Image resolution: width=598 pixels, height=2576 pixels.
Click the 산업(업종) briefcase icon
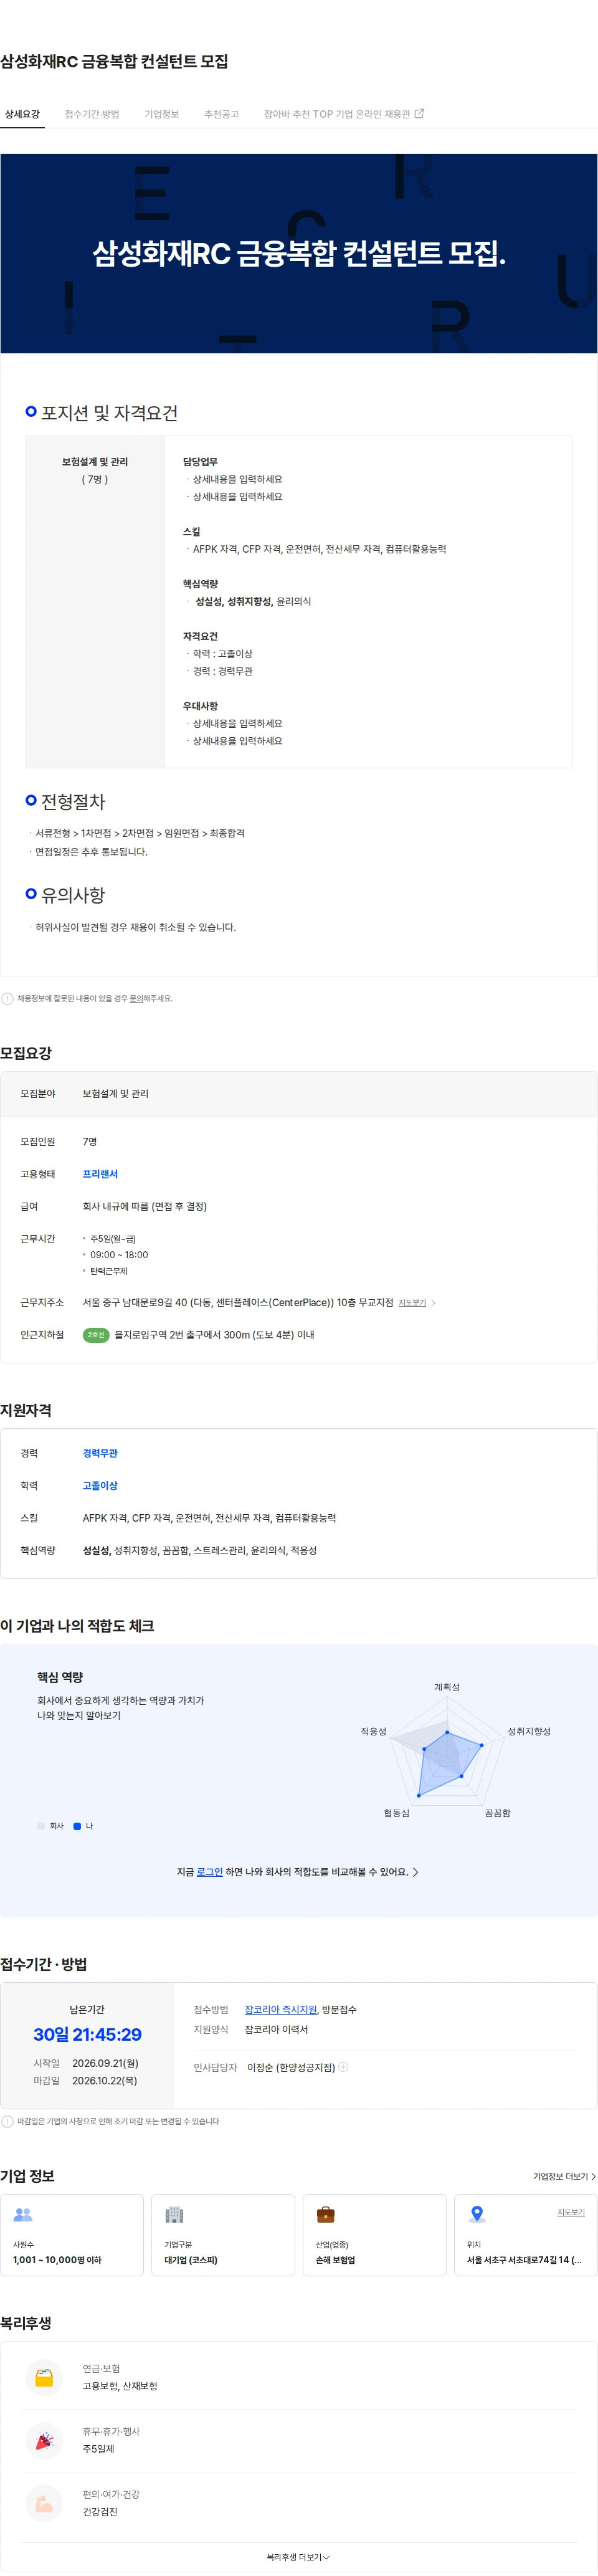click(325, 2214)
